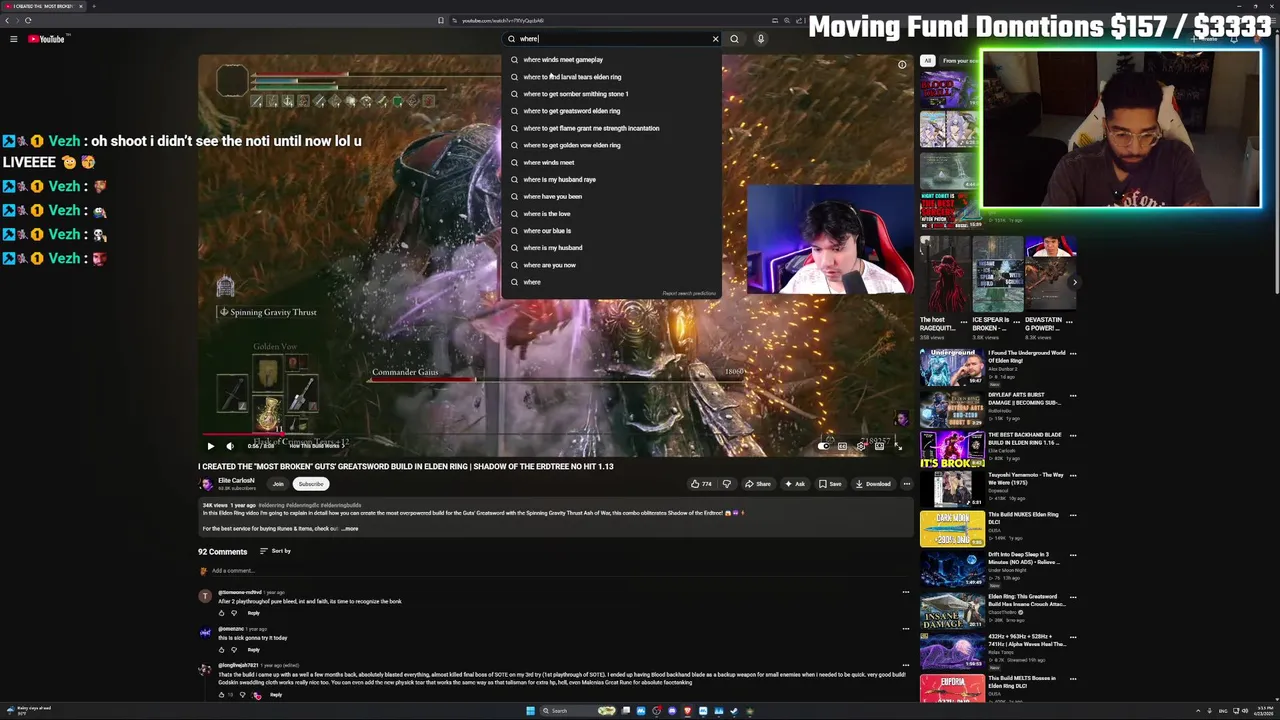Click into the YouTube search field
The width and height of the screenshot is (1280, 720).
(x=610, y=39)
